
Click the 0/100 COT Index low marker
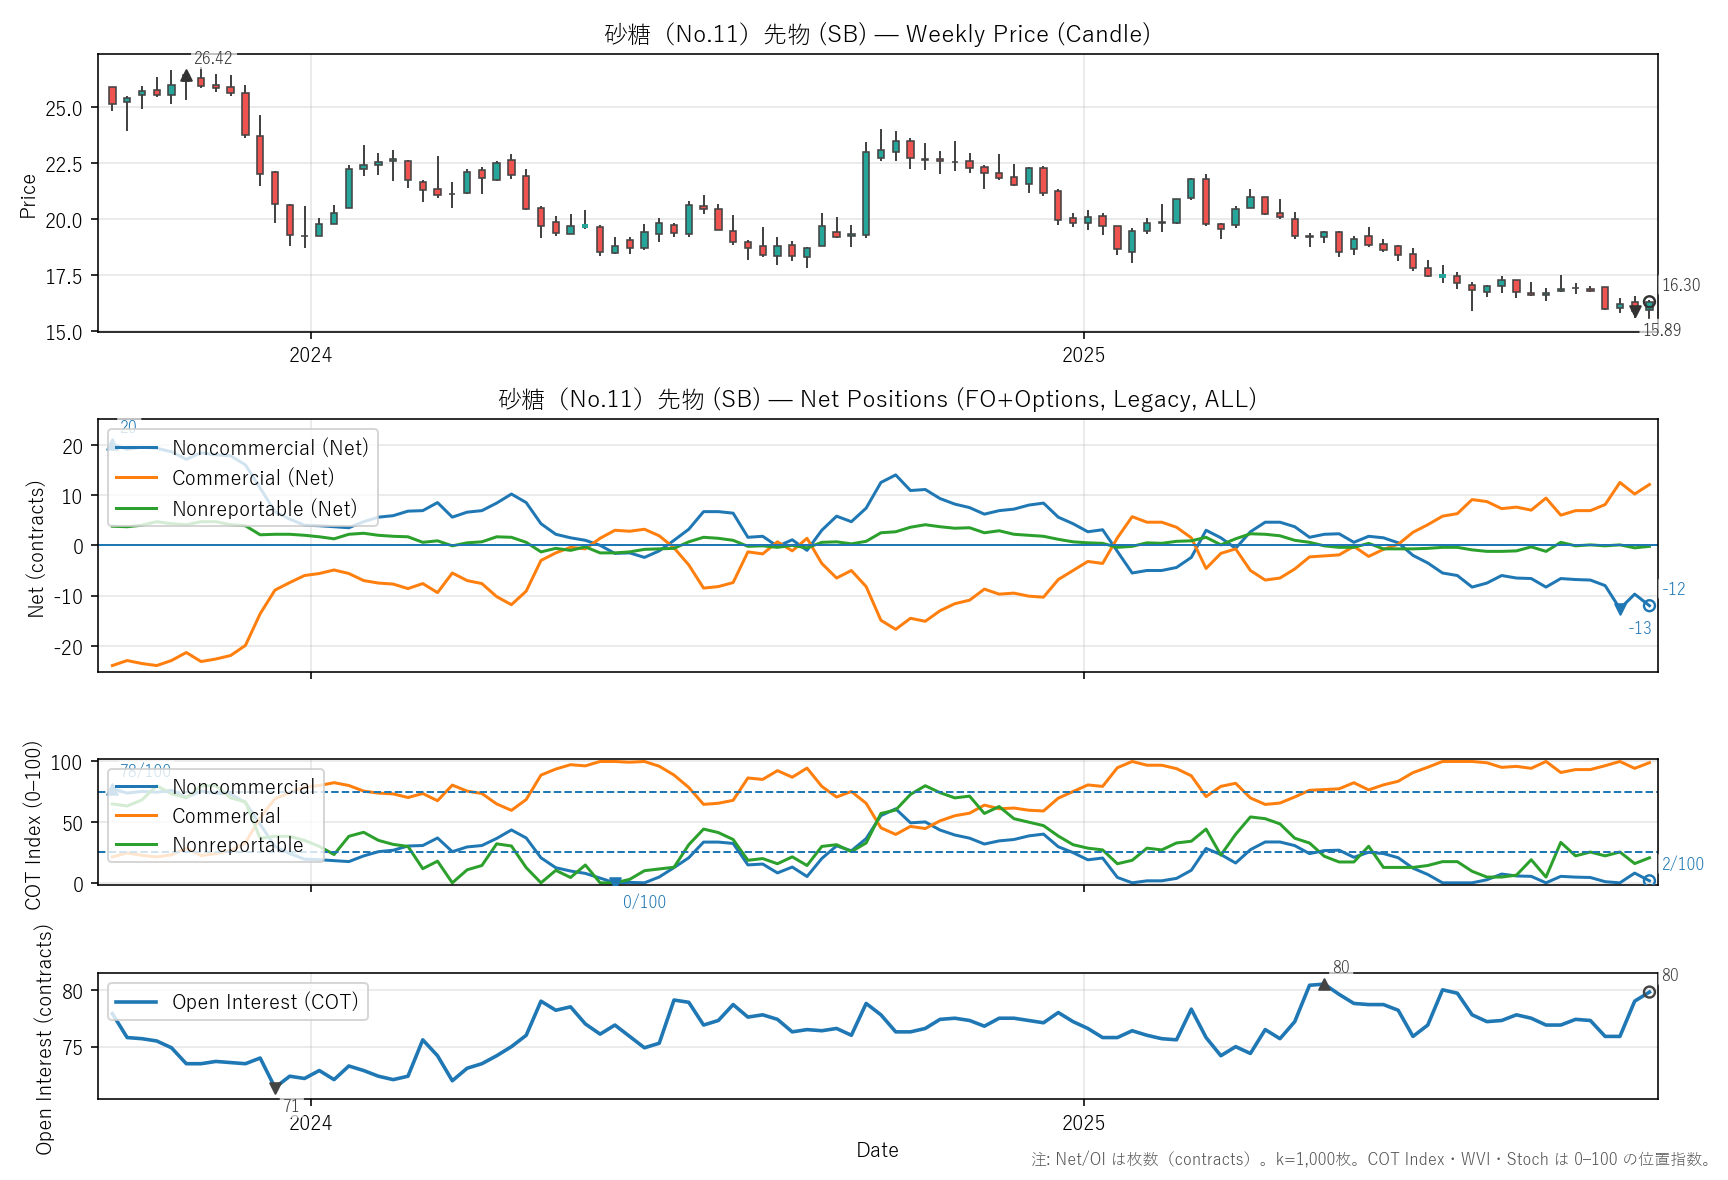pos(615,882)
